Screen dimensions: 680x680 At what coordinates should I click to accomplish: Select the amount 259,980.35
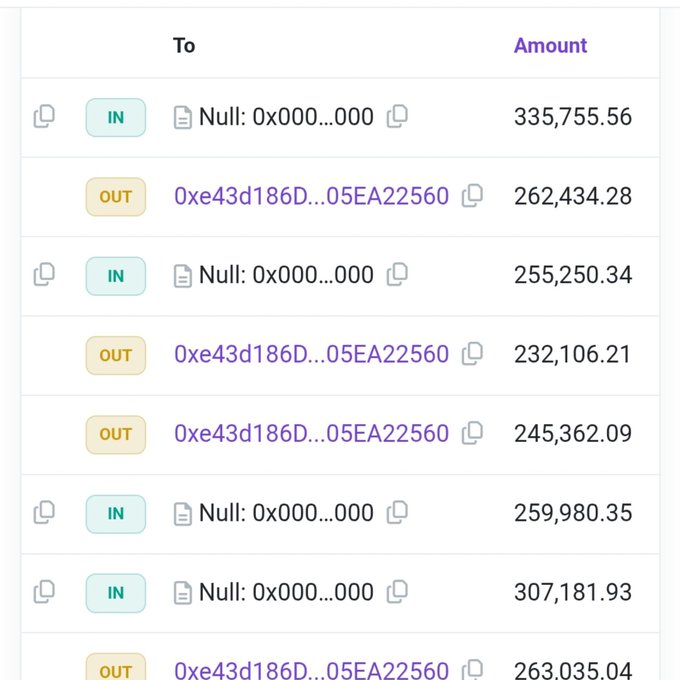coord(573,513)
